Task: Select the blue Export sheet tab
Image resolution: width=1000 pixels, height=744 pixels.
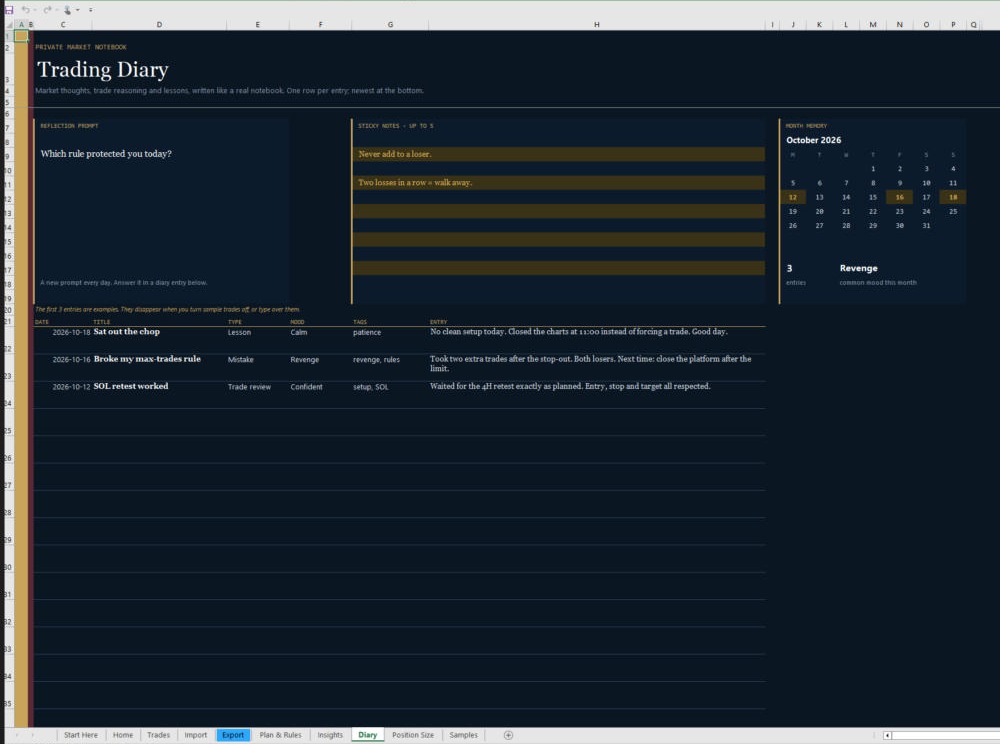Action: [x=233, y=735]
